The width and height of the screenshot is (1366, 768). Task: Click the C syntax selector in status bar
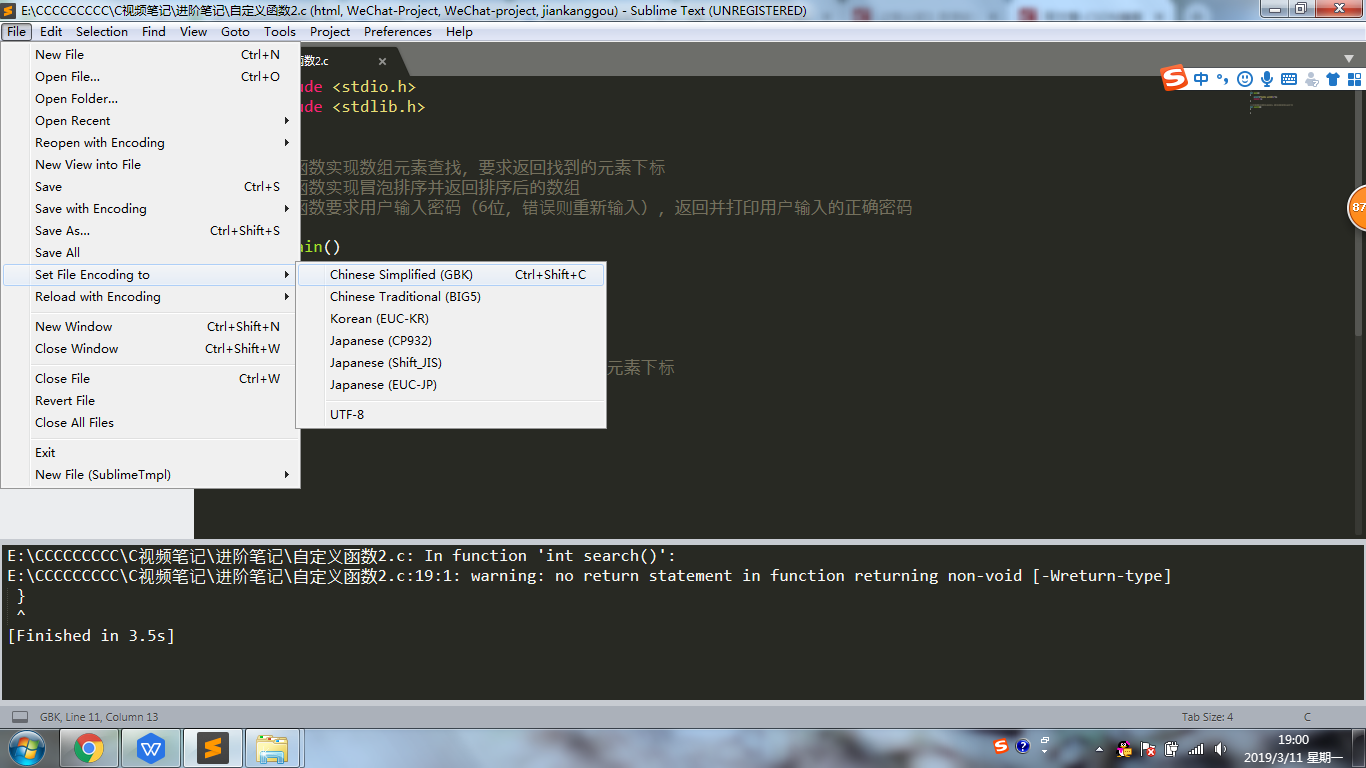pyautogui.click(x=1307, y=717)
